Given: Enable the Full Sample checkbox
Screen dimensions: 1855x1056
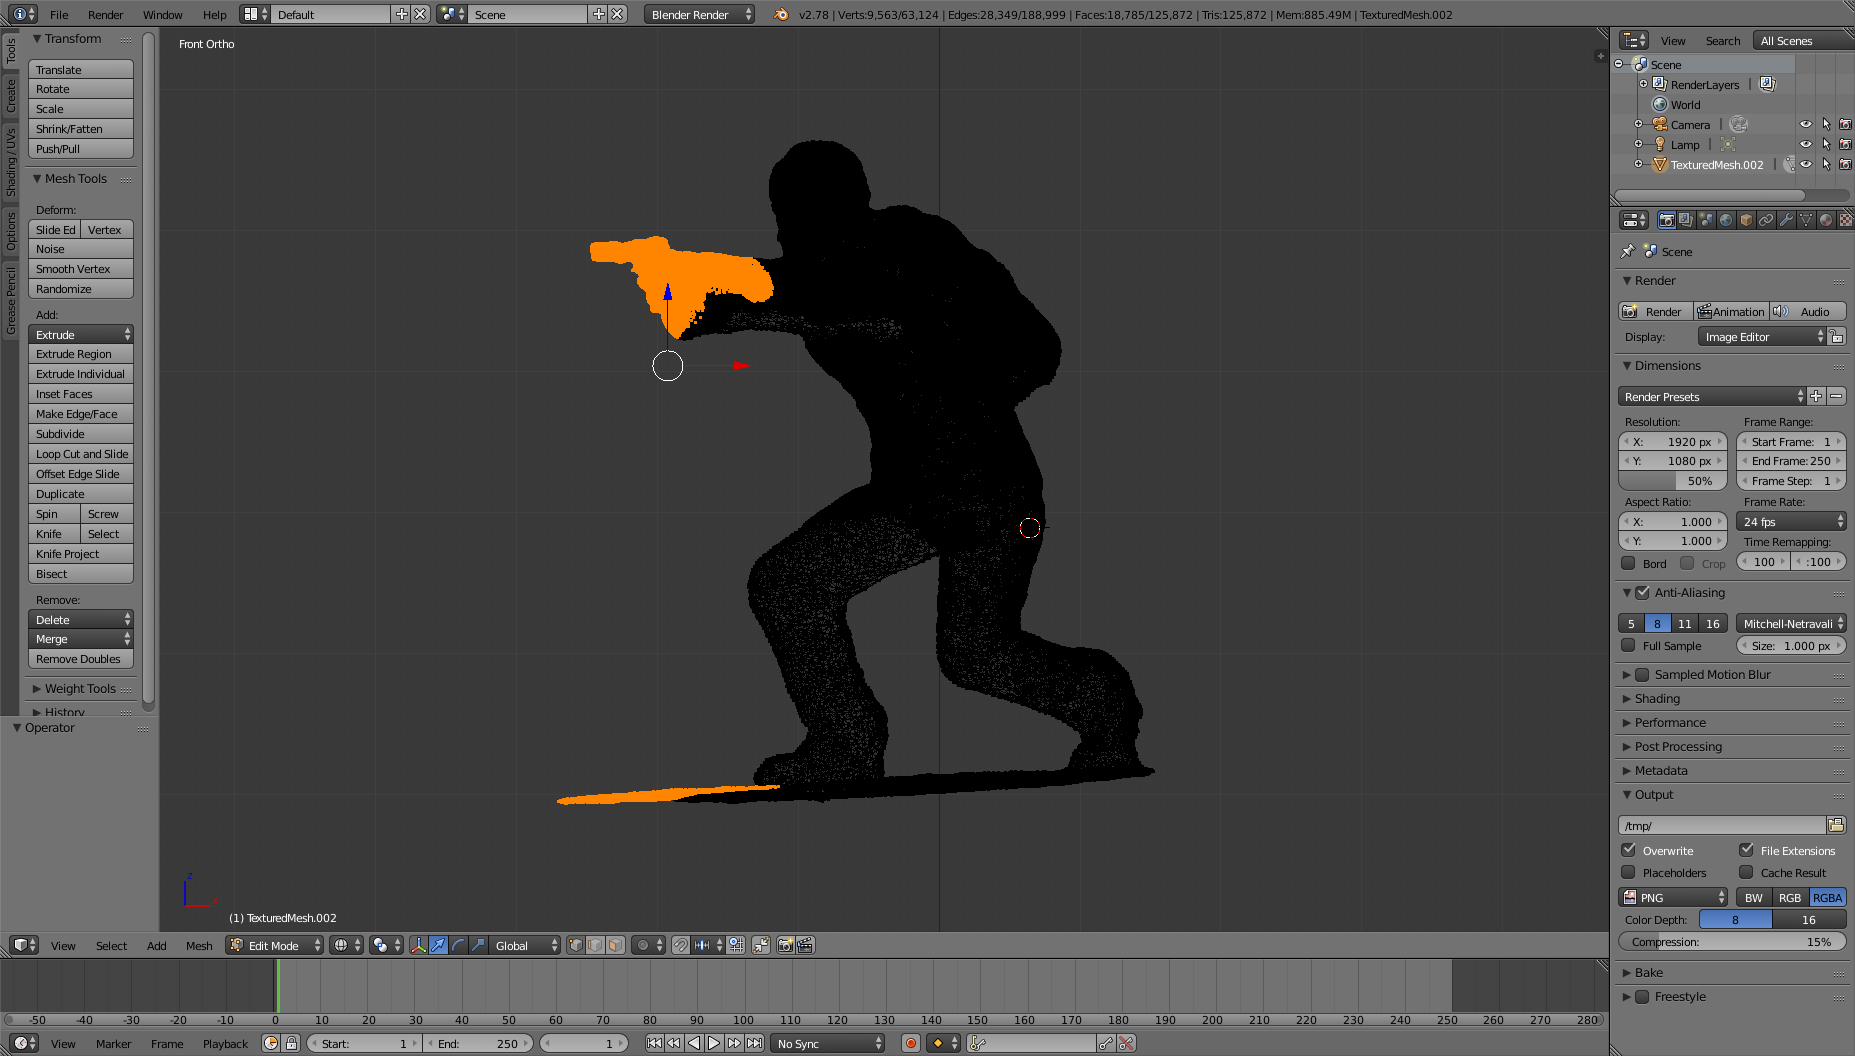Looking at the screenshot, I should [1628, 646].
